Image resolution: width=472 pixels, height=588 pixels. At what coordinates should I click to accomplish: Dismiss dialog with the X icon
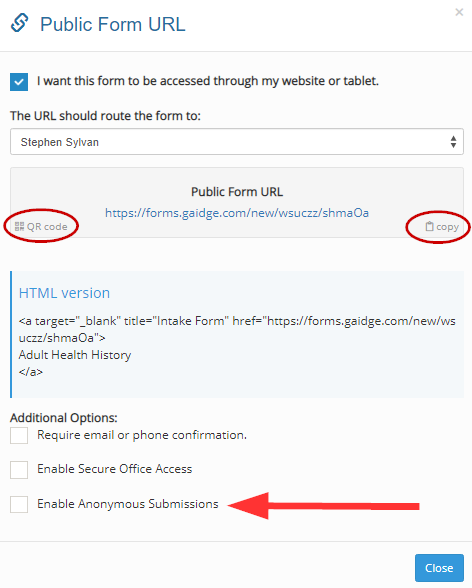pyautogui.click(x=459, y=12)
